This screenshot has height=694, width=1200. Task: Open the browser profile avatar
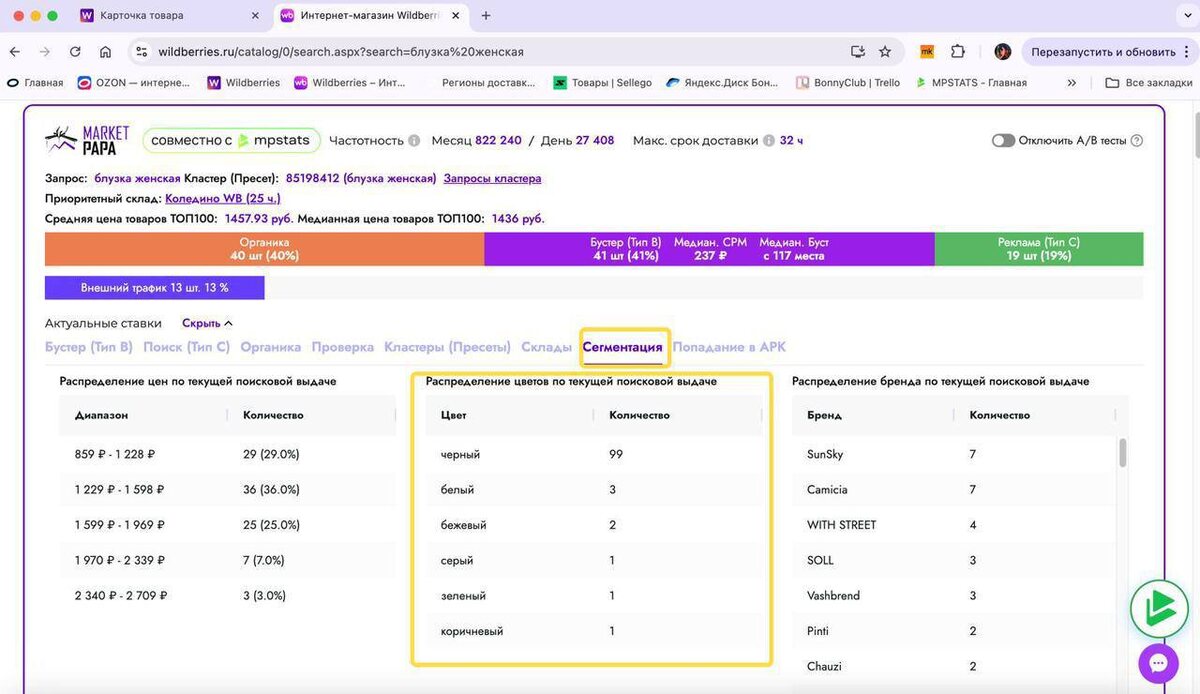[1002, 52]
